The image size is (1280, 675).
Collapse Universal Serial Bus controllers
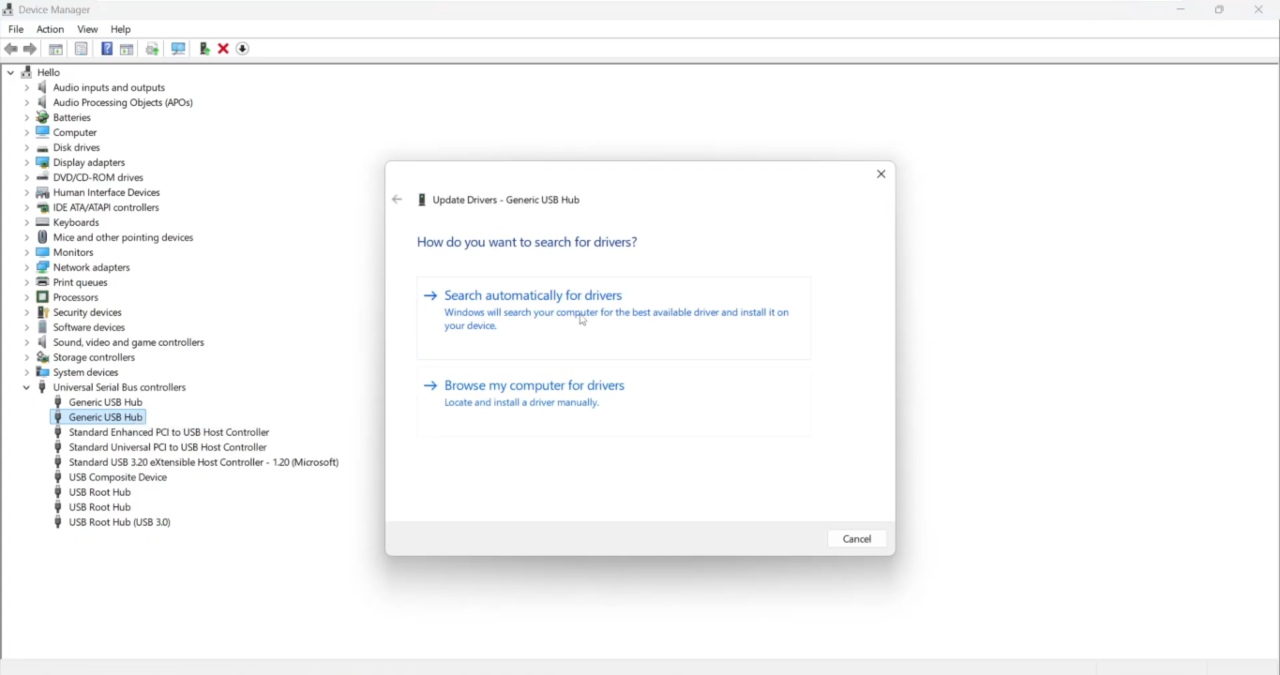tap(26, 387)
